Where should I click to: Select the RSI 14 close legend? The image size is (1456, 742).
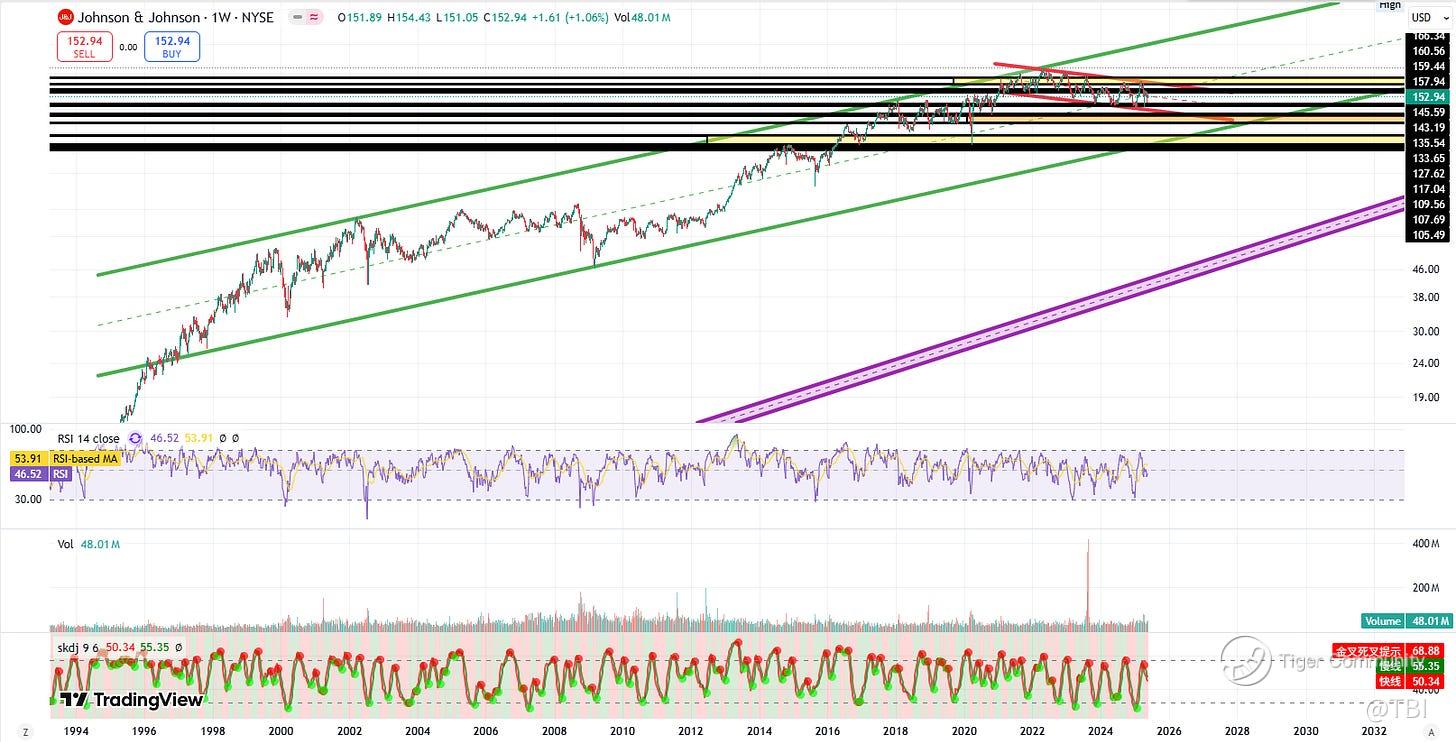(87, 438)
